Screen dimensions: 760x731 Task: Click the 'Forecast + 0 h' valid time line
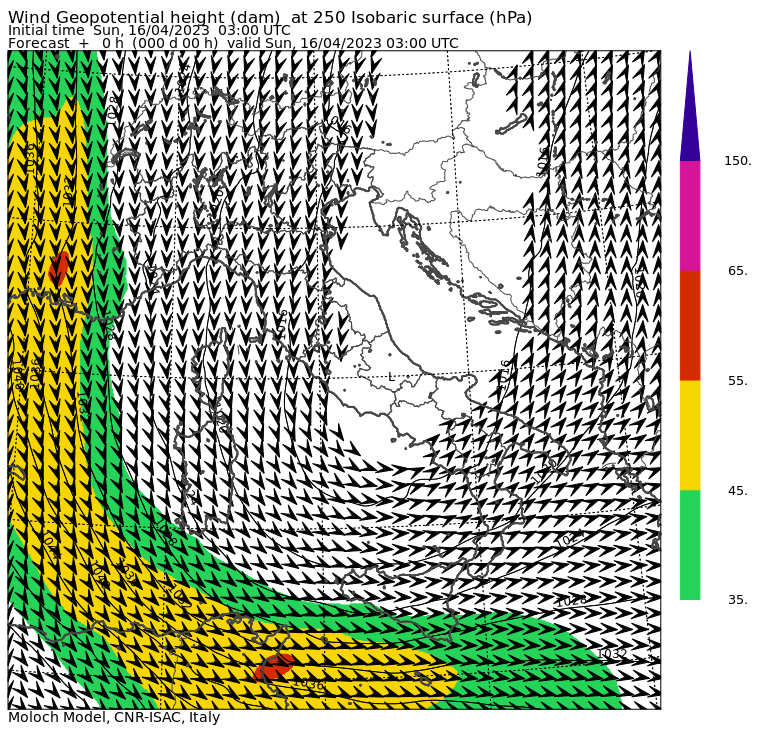point(233,44)
